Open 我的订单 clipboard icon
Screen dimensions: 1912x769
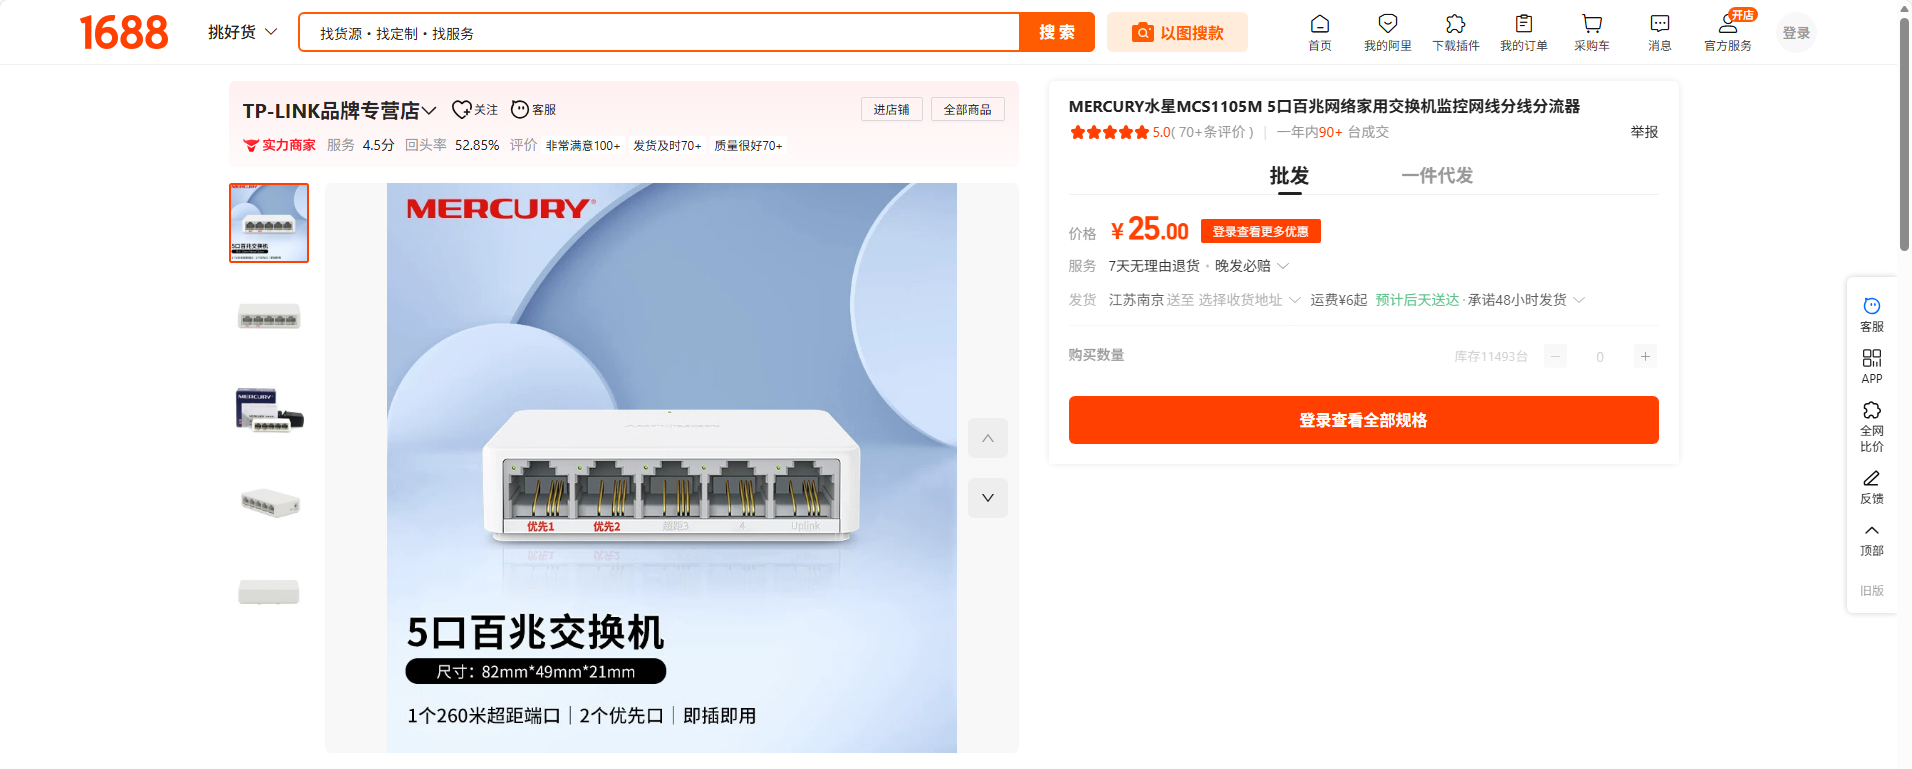1524,32
